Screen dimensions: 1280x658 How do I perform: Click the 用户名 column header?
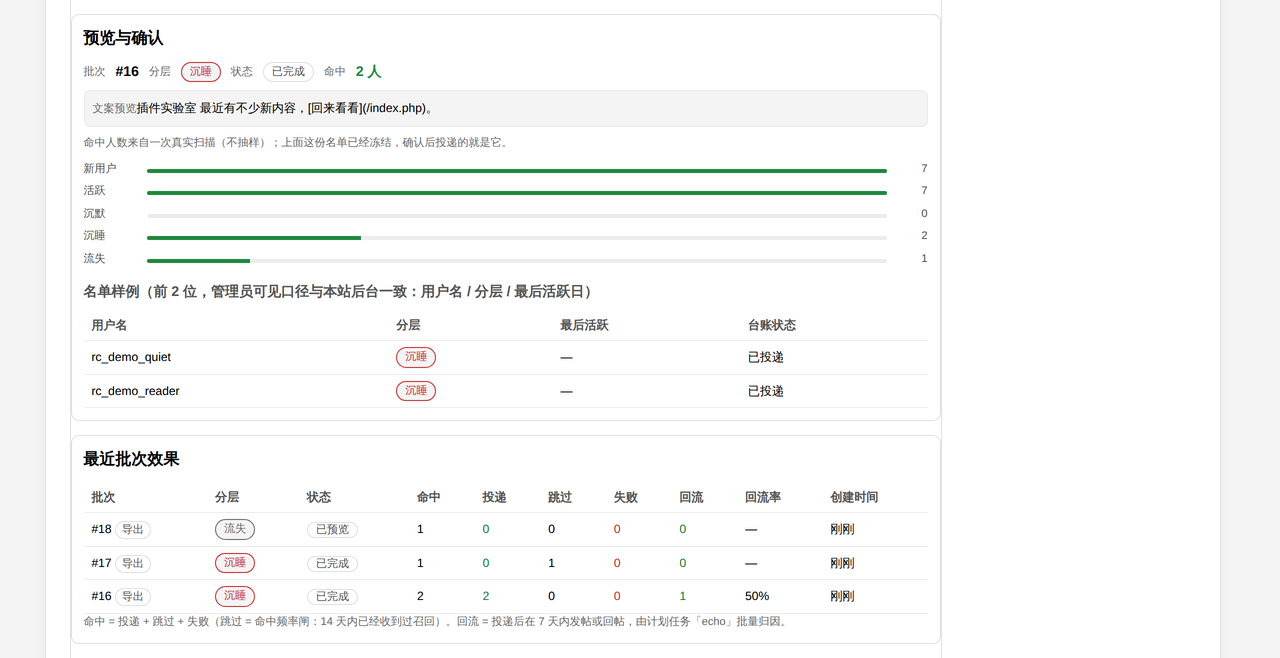[x=109, y=325]
